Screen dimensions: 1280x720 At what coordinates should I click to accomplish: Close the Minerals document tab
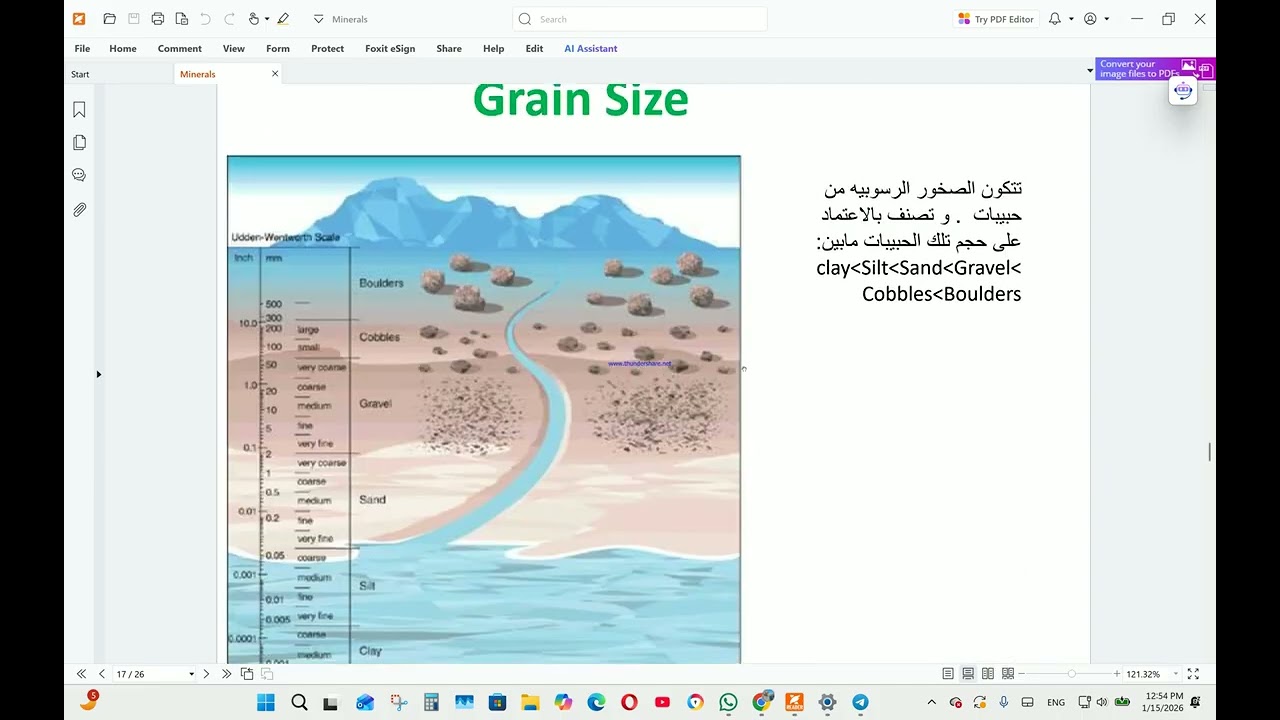point(275,73)
